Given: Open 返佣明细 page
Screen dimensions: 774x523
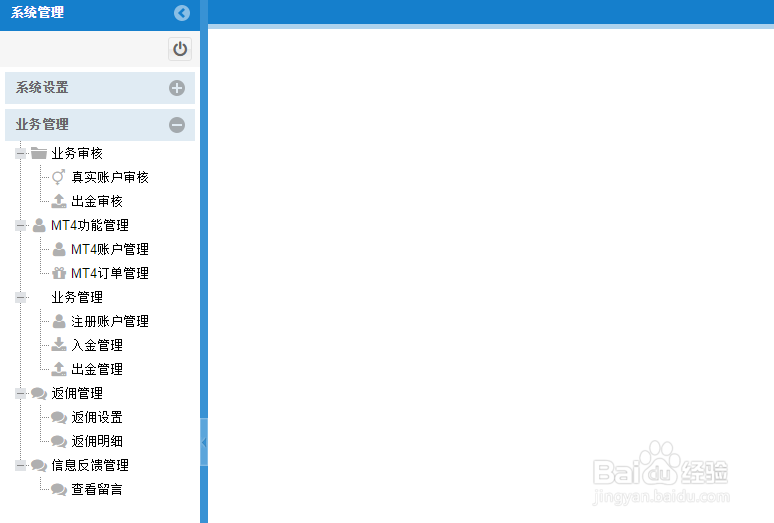Looking at the screenshot, I should coord(97,442).
